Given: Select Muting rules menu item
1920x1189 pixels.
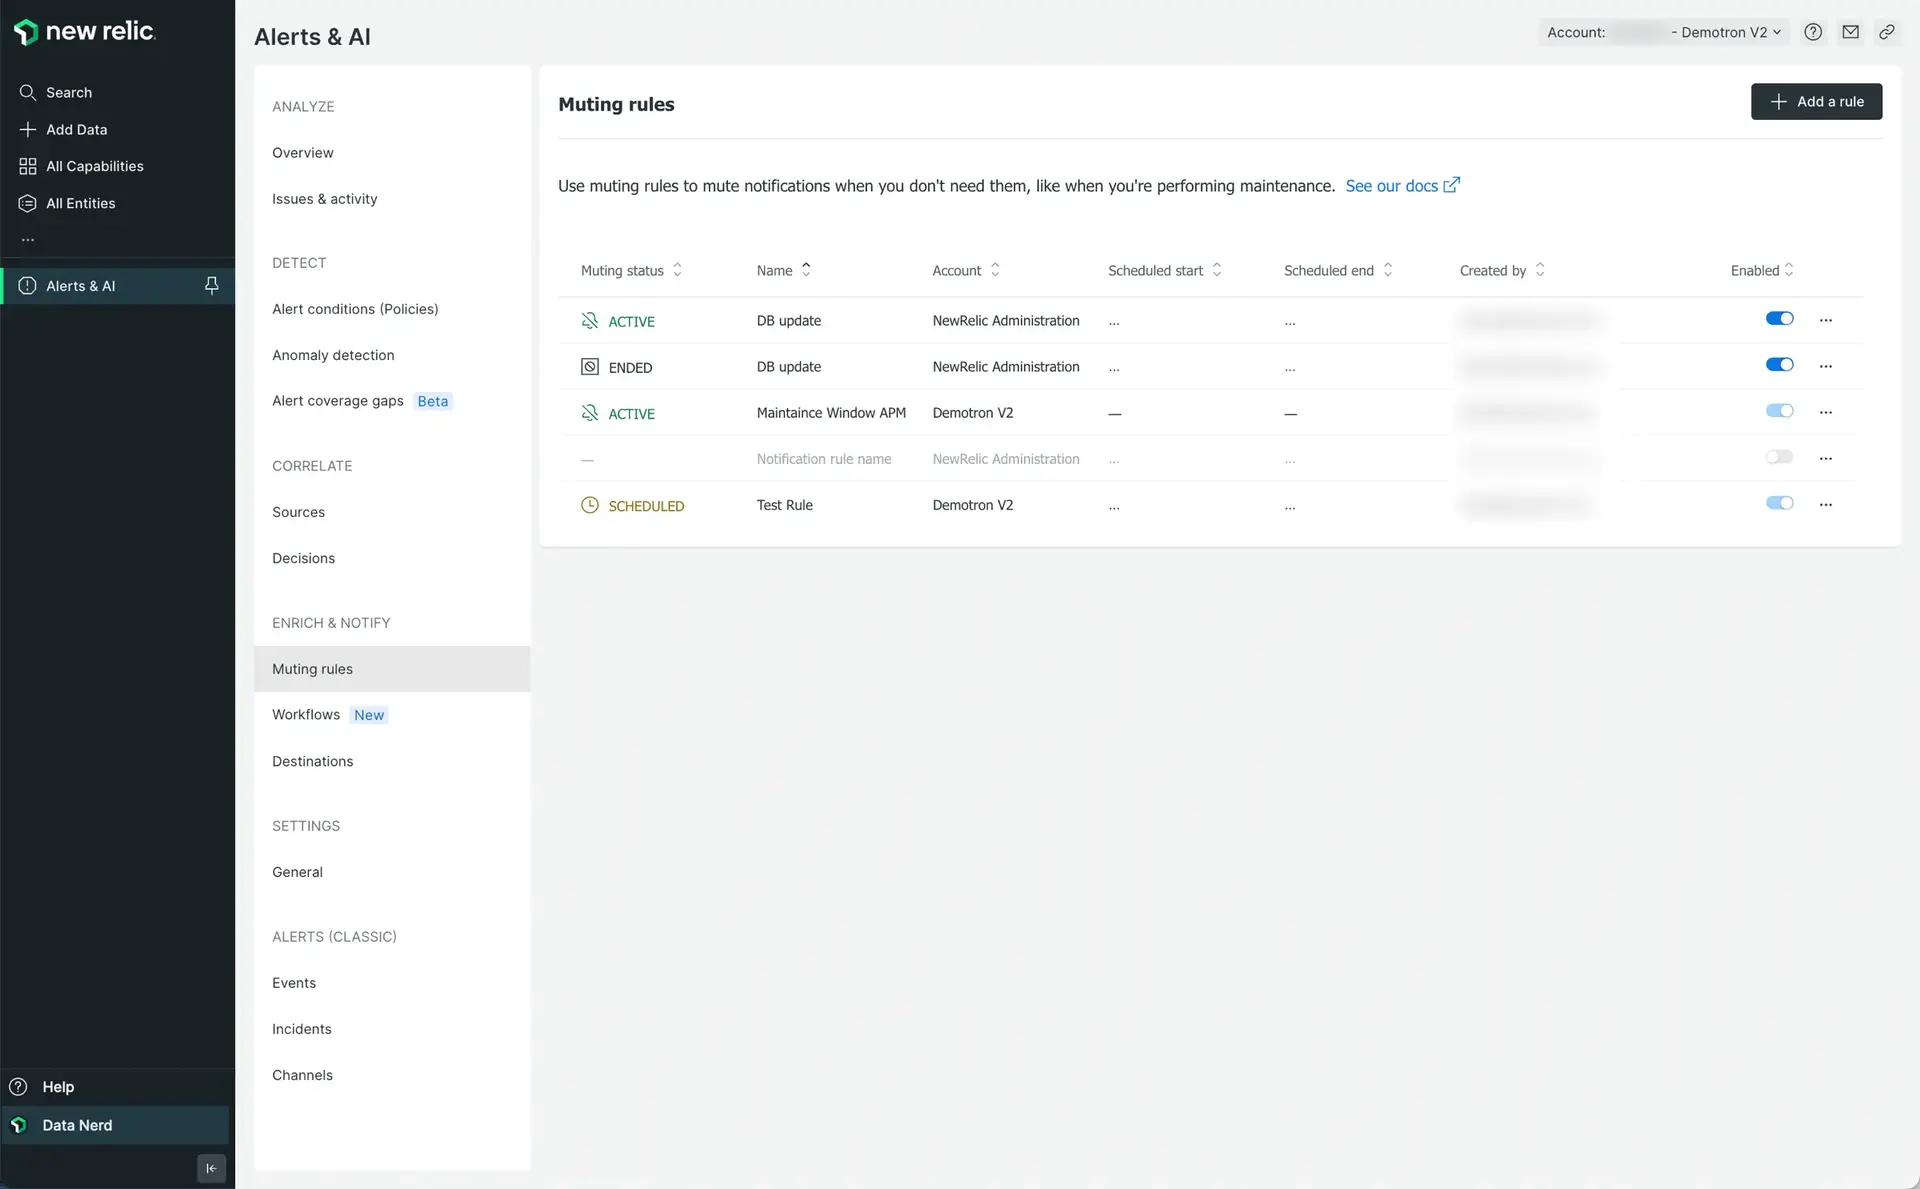Looking at the screenshot, I should point(392,669).
